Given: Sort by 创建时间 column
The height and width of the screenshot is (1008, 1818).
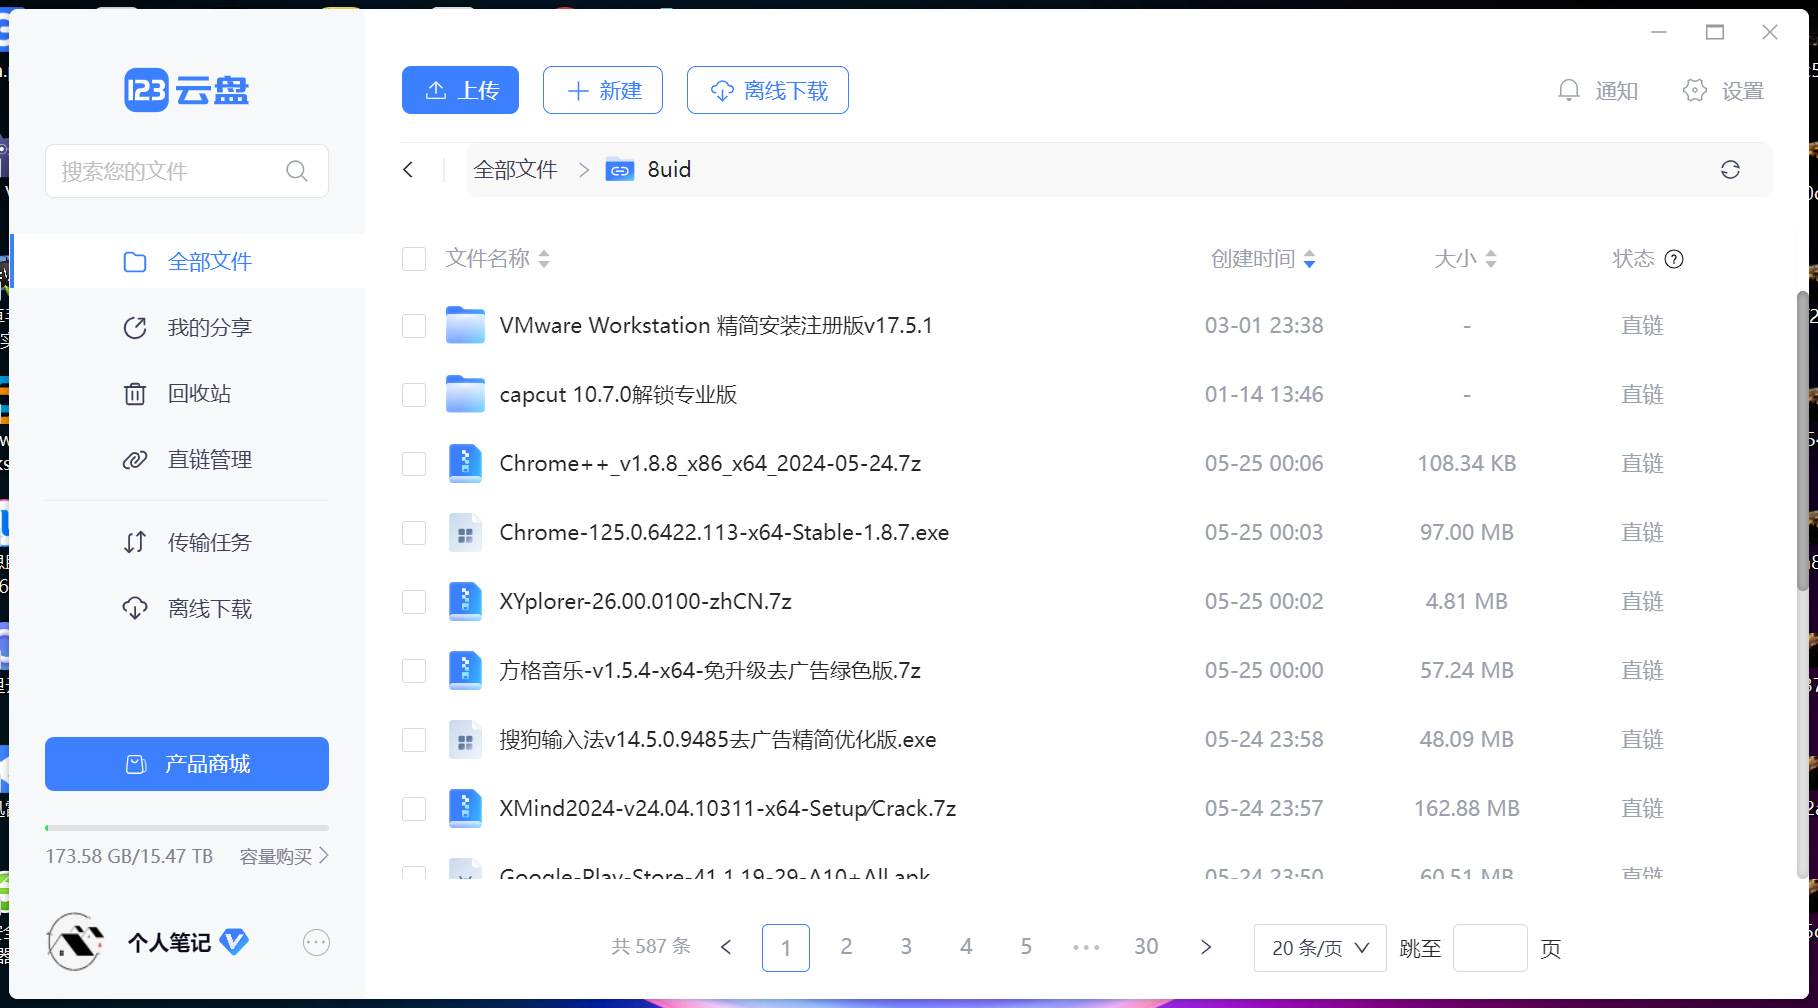Looking at the screenshot, I should [1263, 259].
